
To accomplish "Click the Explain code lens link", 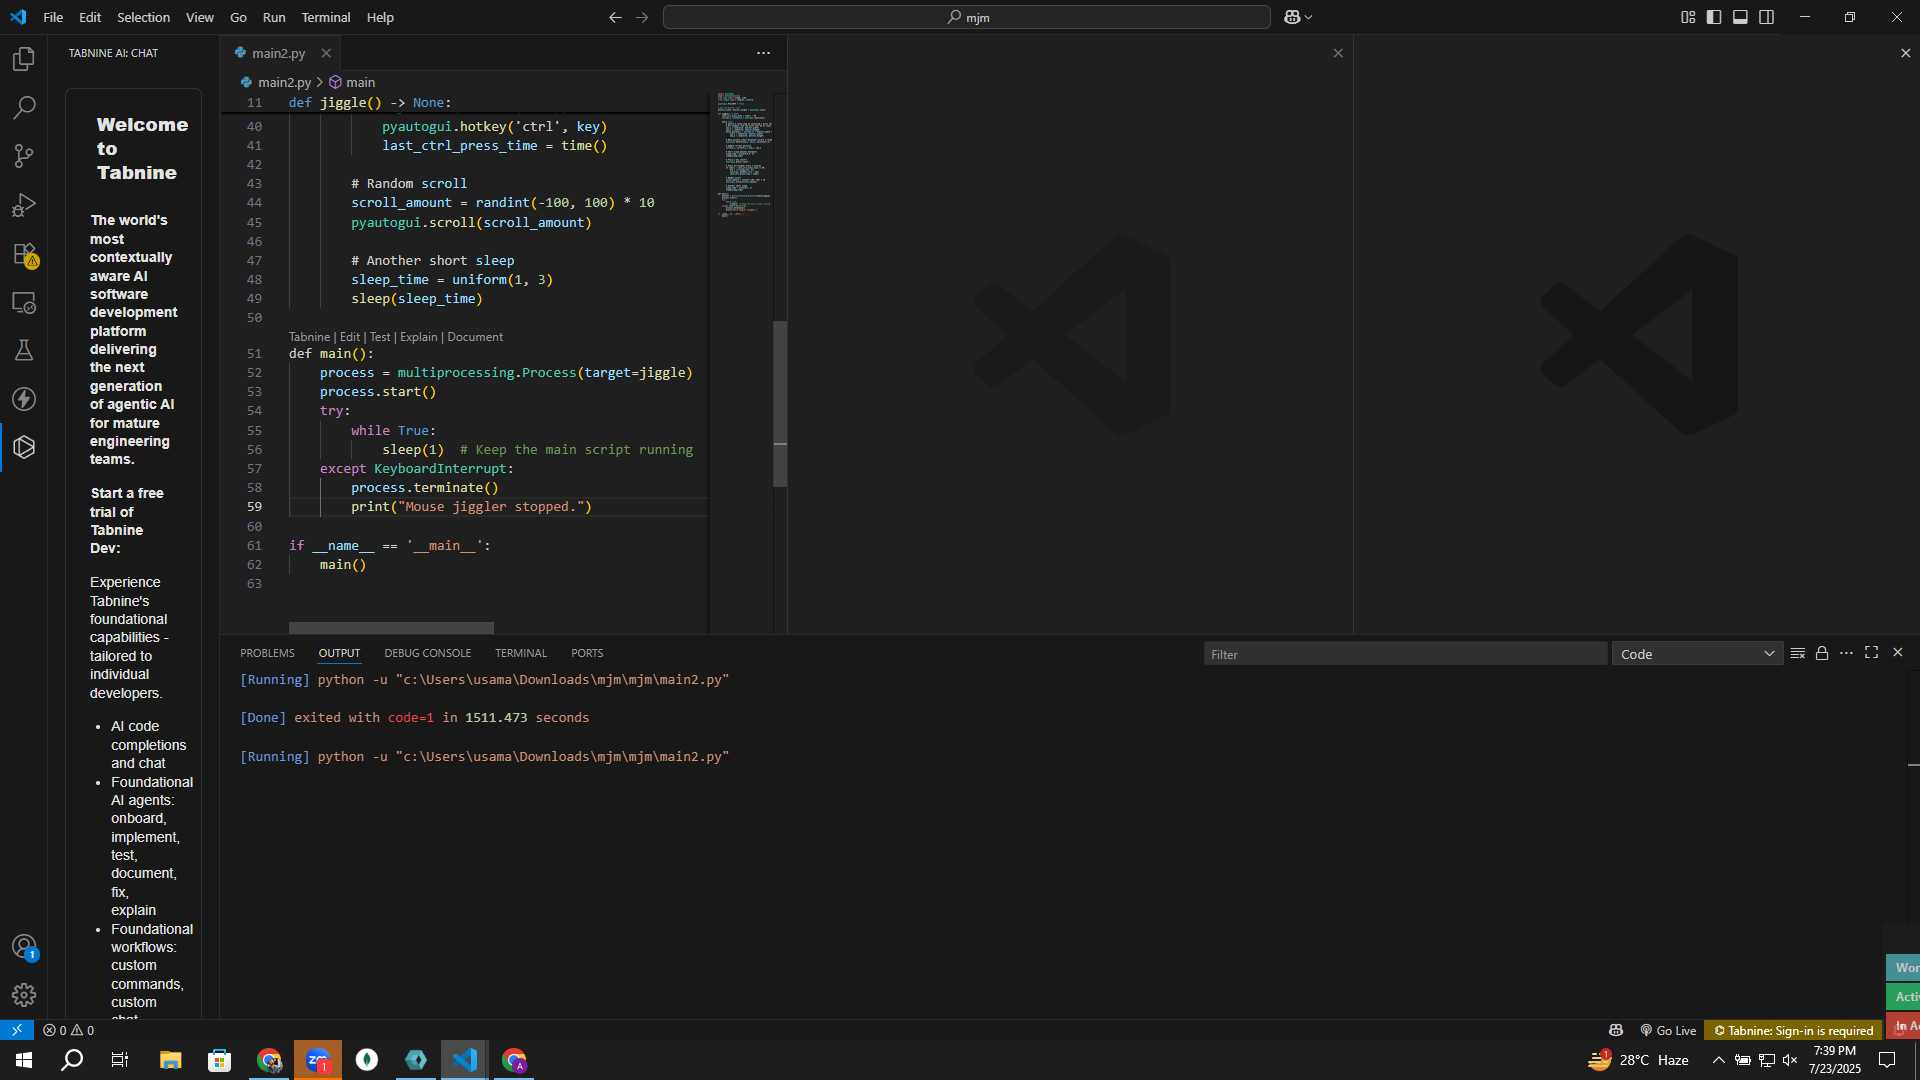I will tap(418, 337).
